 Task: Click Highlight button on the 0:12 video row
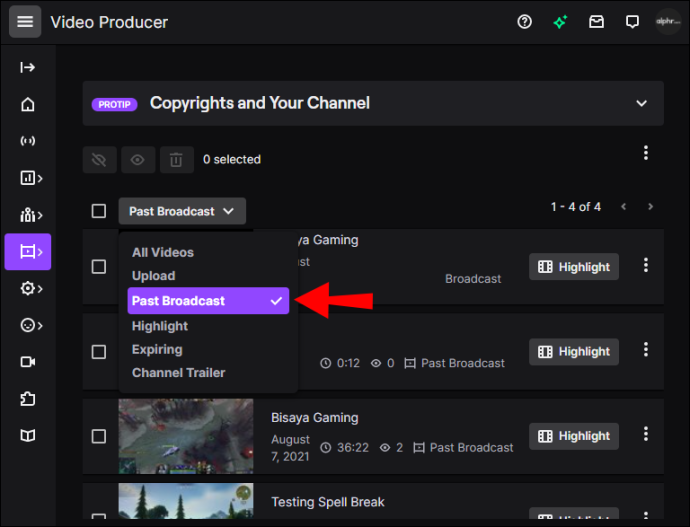point(574,351)
